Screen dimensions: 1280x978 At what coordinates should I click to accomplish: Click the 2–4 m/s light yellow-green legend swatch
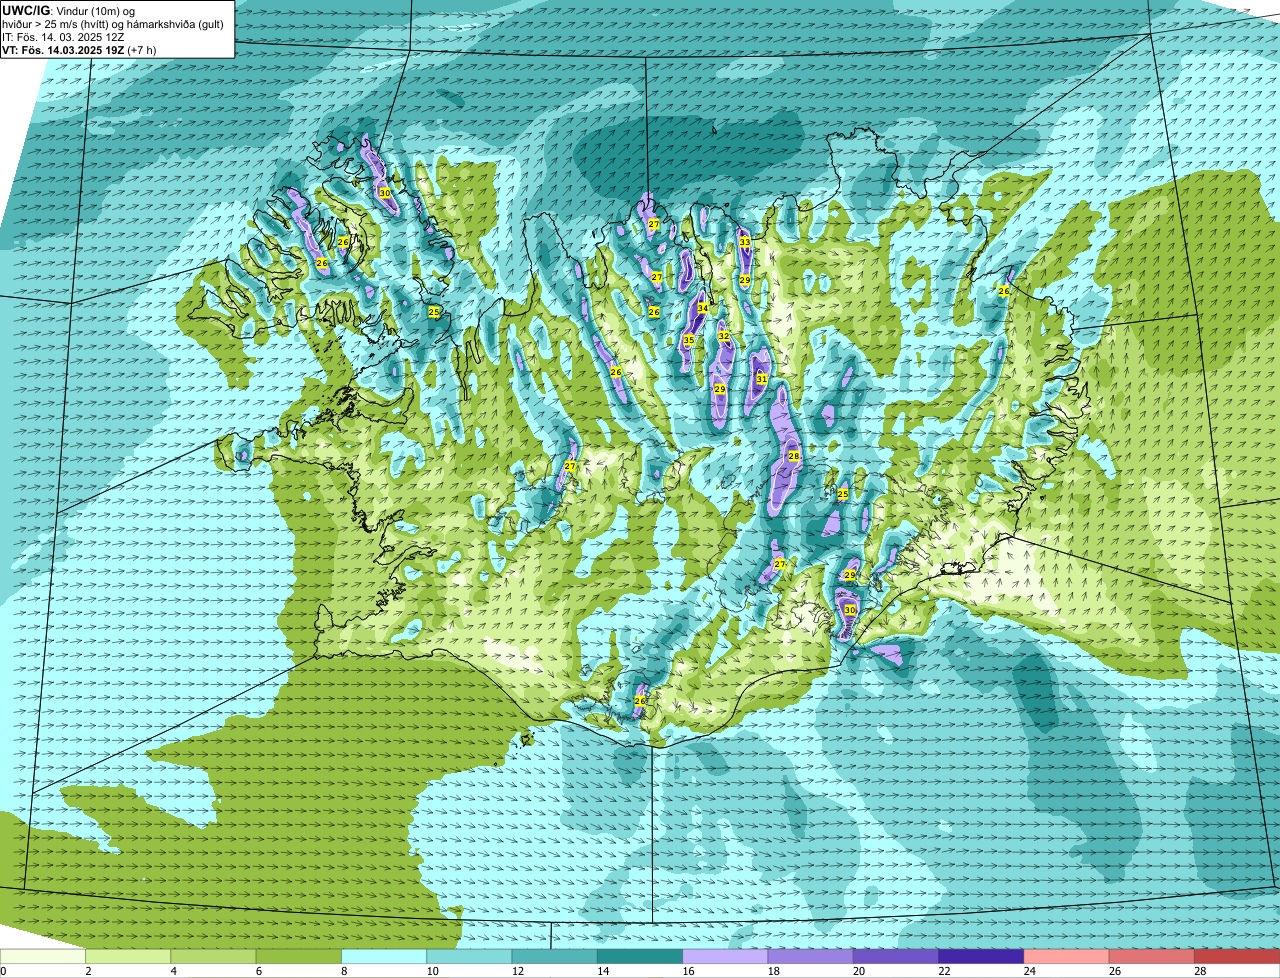click(x=128, y=956)
